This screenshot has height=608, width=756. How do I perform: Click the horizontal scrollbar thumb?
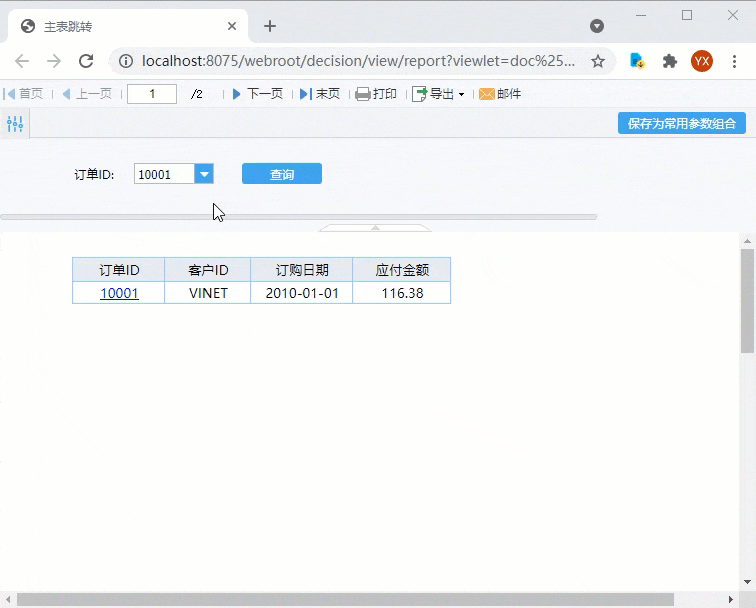(345, 599)
